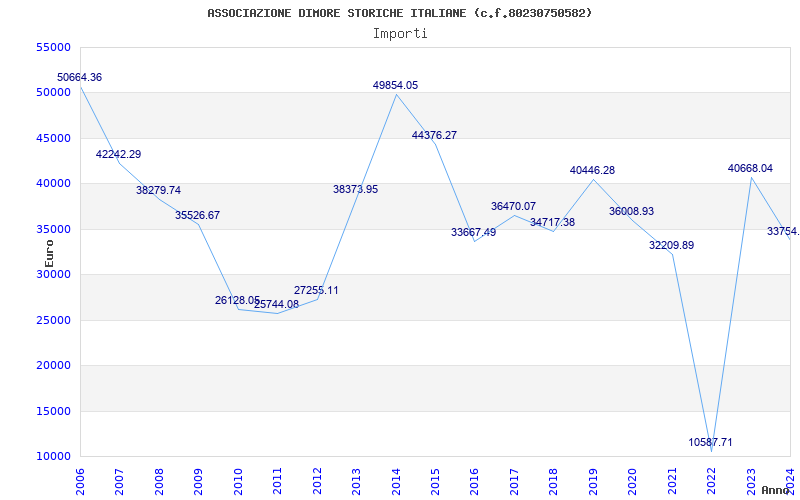Click year 2022 on x-axis
Screen dimensions: 800x500
(x=712, y=482)
